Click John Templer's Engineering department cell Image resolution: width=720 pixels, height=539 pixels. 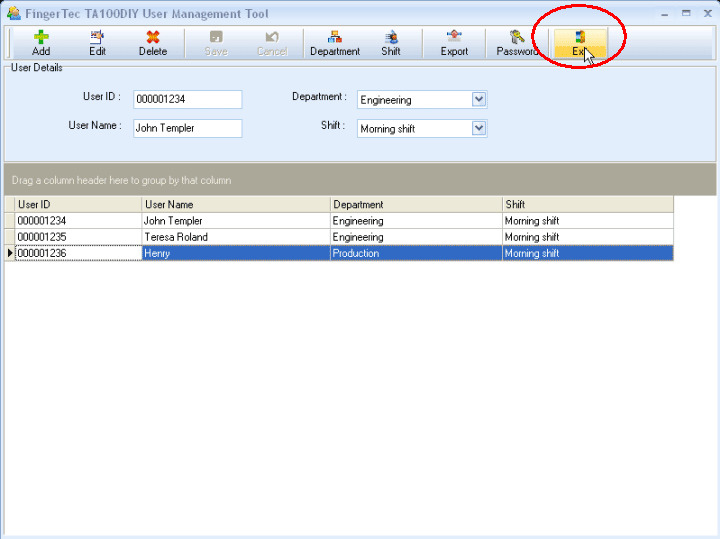pyautogui.click(x=416, y=221)
